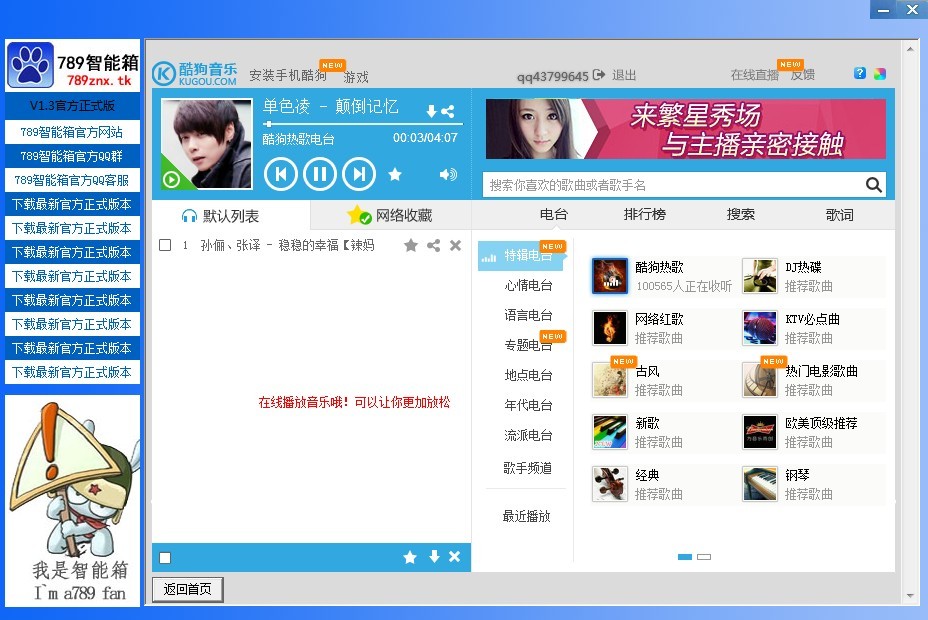Check the box for song 1
This screenshot has height=620, width=928.
point(165,245)
